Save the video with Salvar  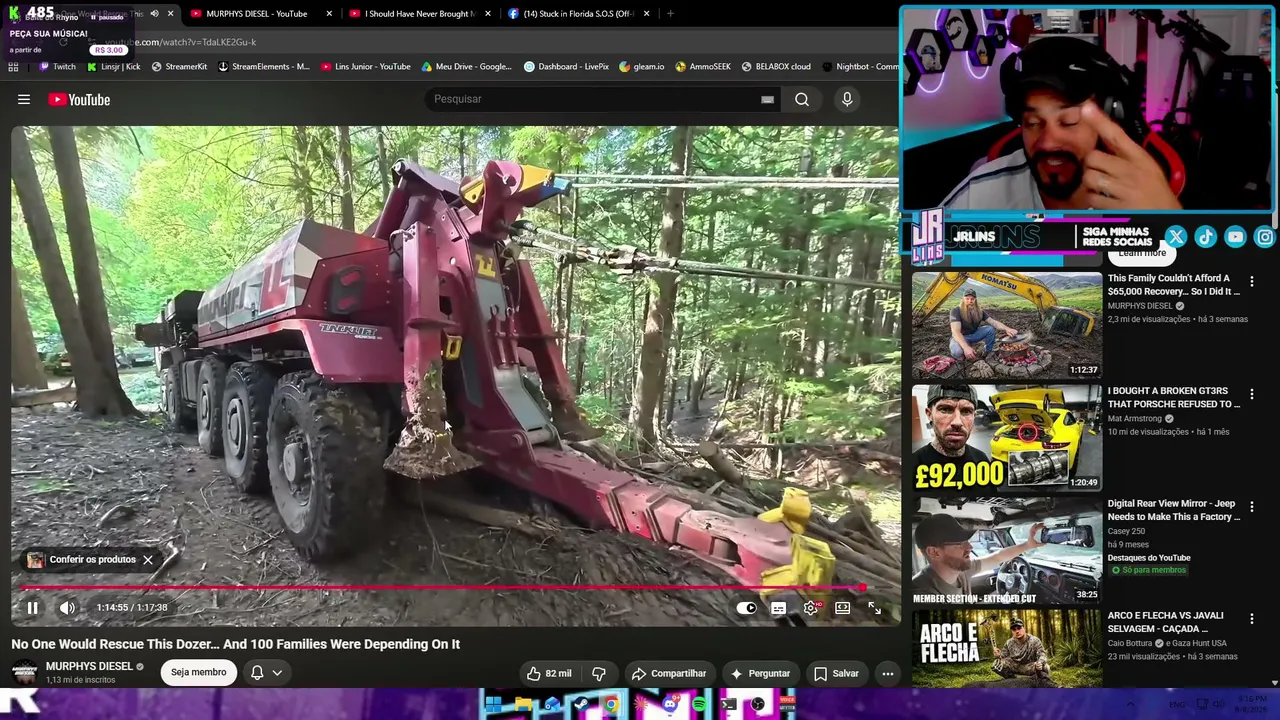(836, 673)
